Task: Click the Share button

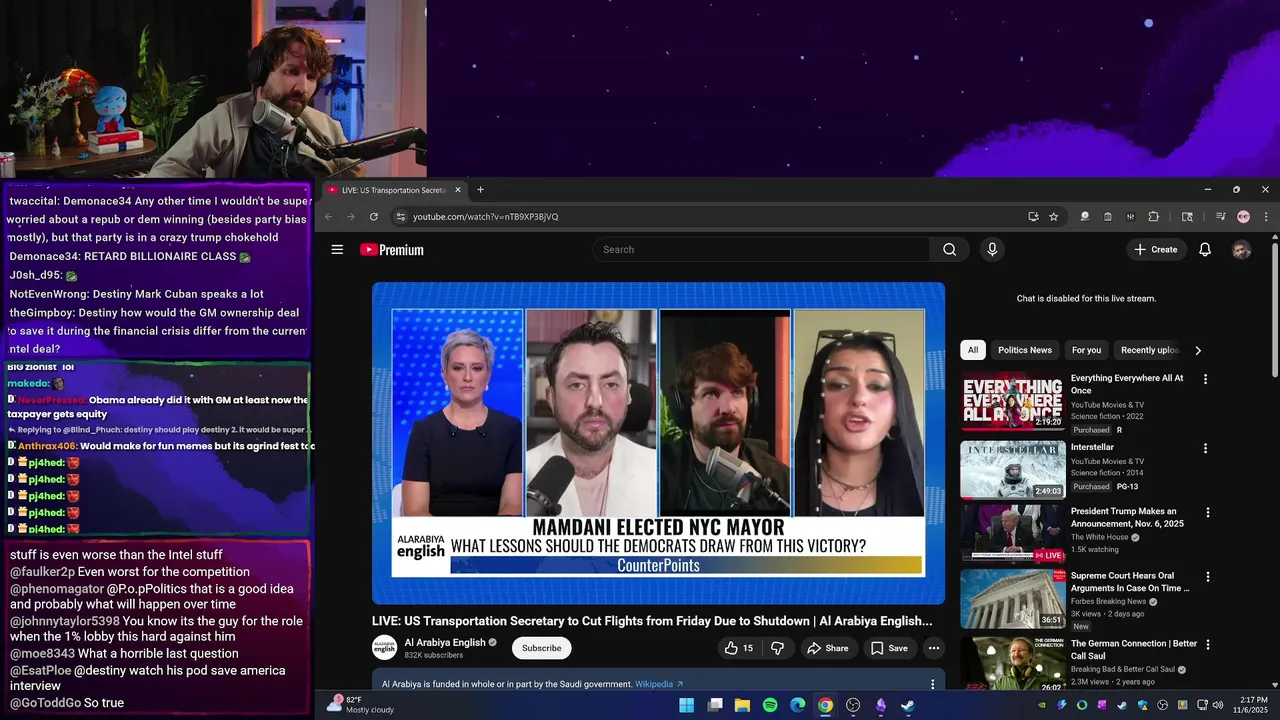Action: tap(827, 648)
